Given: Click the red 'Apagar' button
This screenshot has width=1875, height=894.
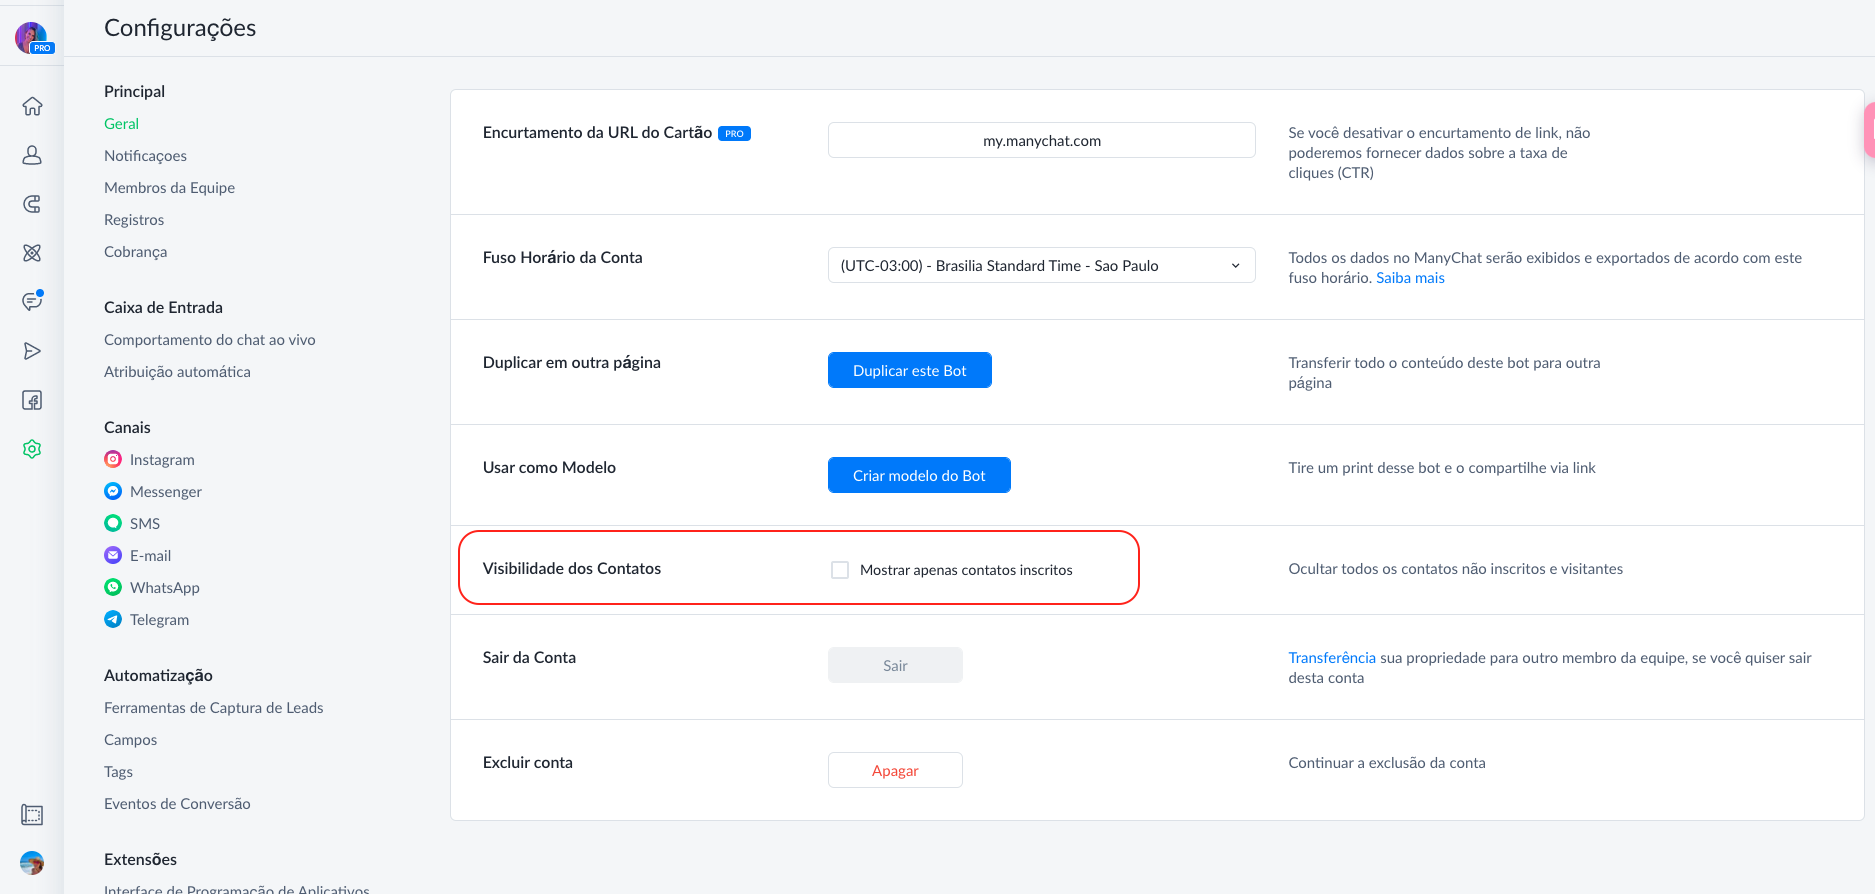Looking at the screenshot, I should pos(895,770).
